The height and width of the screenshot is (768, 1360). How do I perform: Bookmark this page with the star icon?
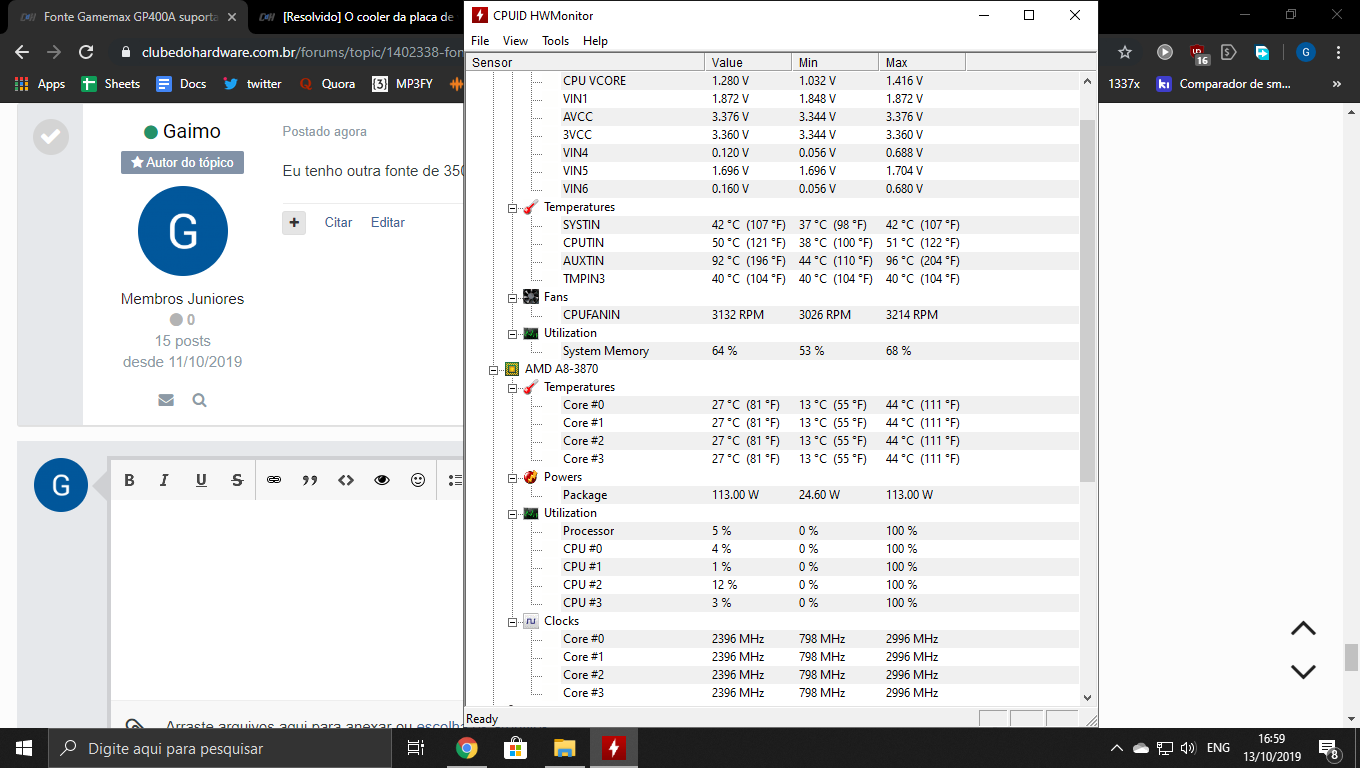(1125, 52)
